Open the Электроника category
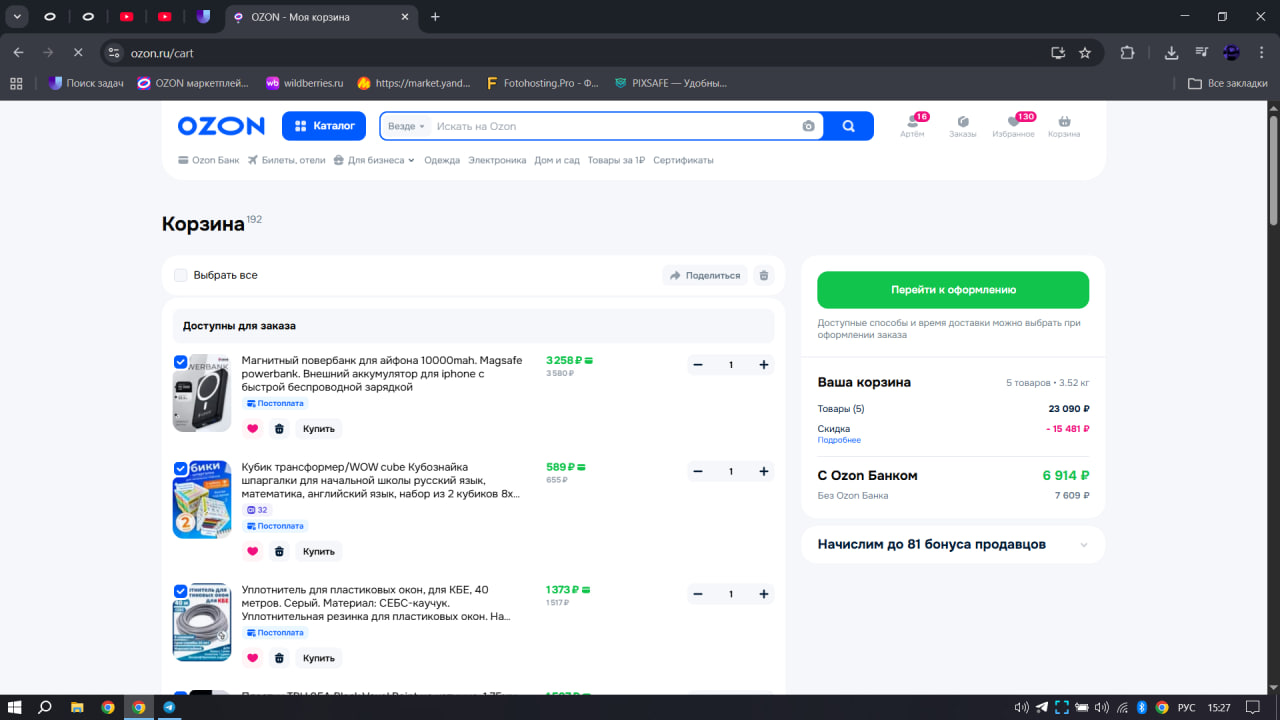This screenshot has width=1280, height=720. click(497, 160)
